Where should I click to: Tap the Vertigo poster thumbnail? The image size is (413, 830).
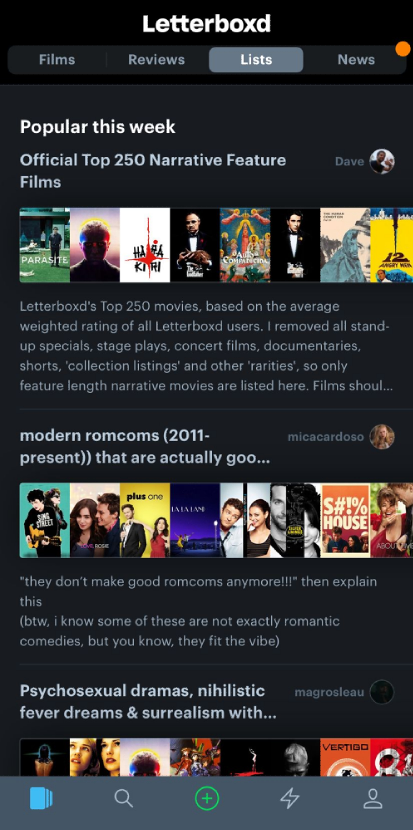pyautogui.click(x=345, y=757)
